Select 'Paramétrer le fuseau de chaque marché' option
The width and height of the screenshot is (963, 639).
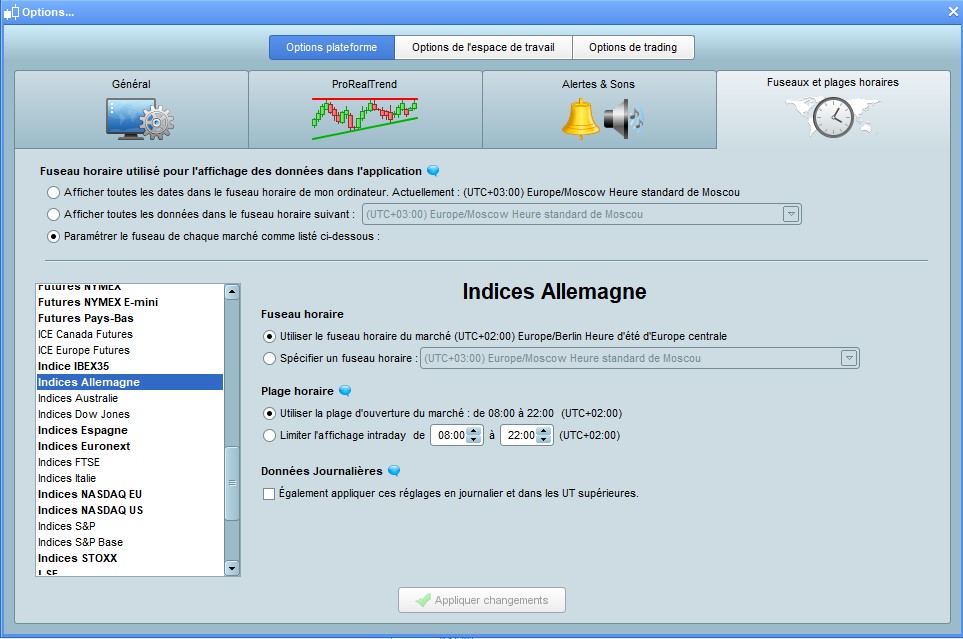coord(53,237)
